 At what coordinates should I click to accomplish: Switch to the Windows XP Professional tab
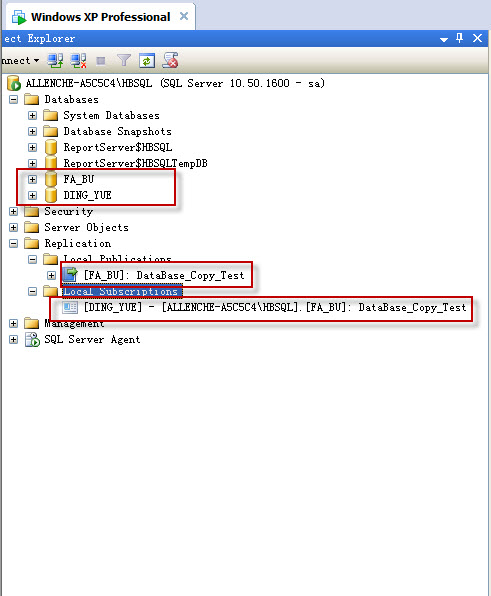coord(101,17)
